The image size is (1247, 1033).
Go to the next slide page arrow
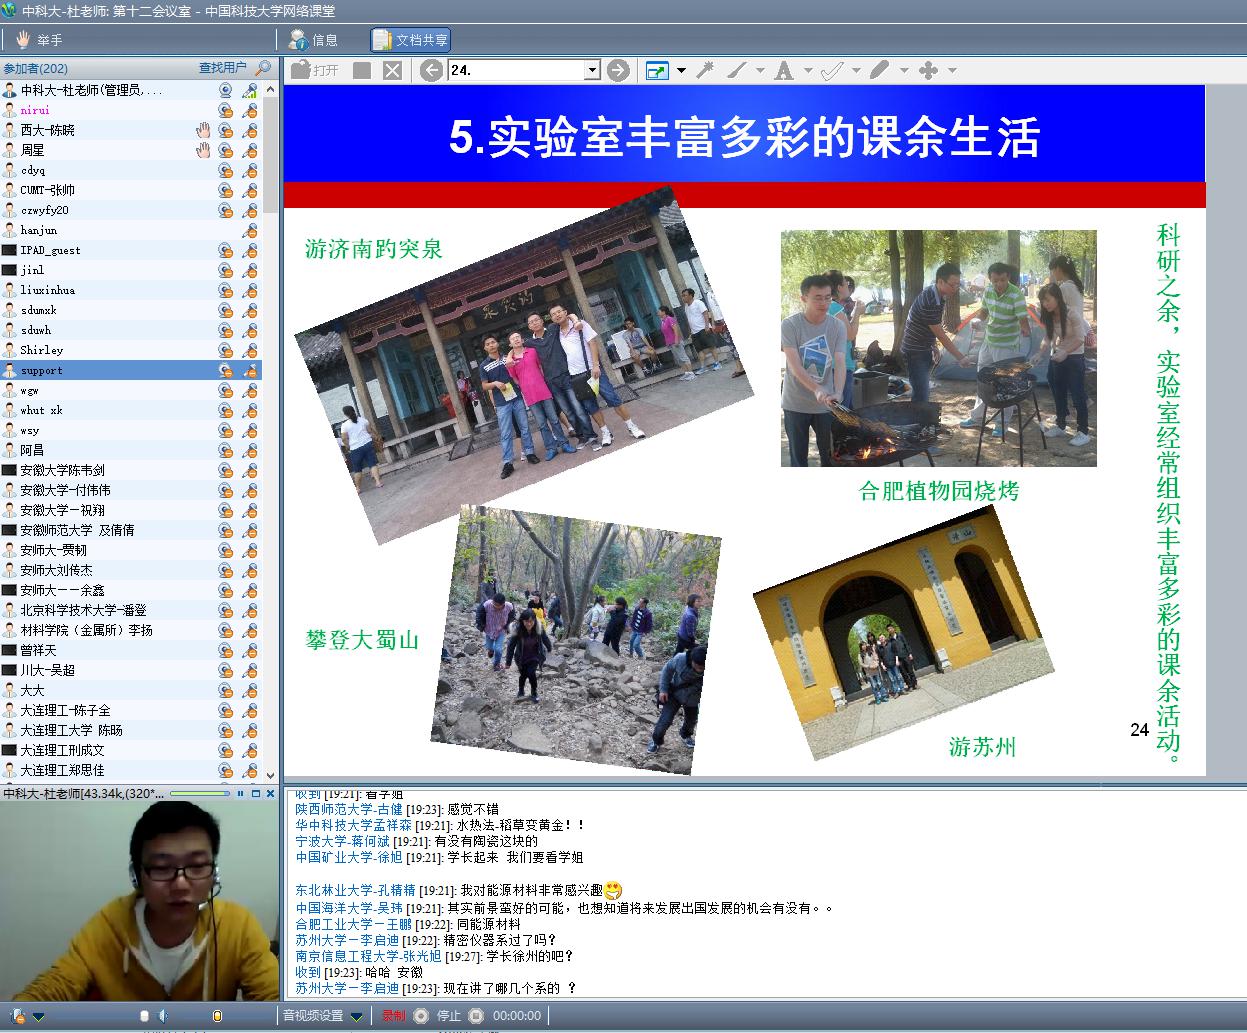618,70
